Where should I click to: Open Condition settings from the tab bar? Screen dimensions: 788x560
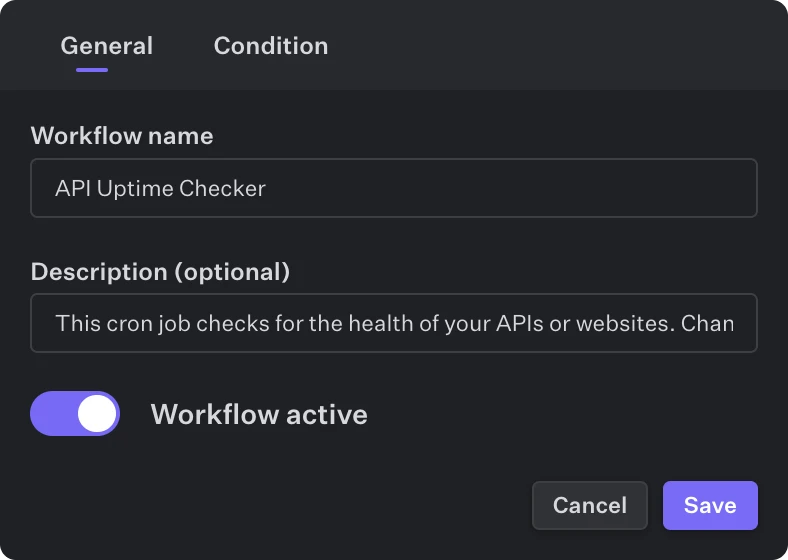pos(270,46)
